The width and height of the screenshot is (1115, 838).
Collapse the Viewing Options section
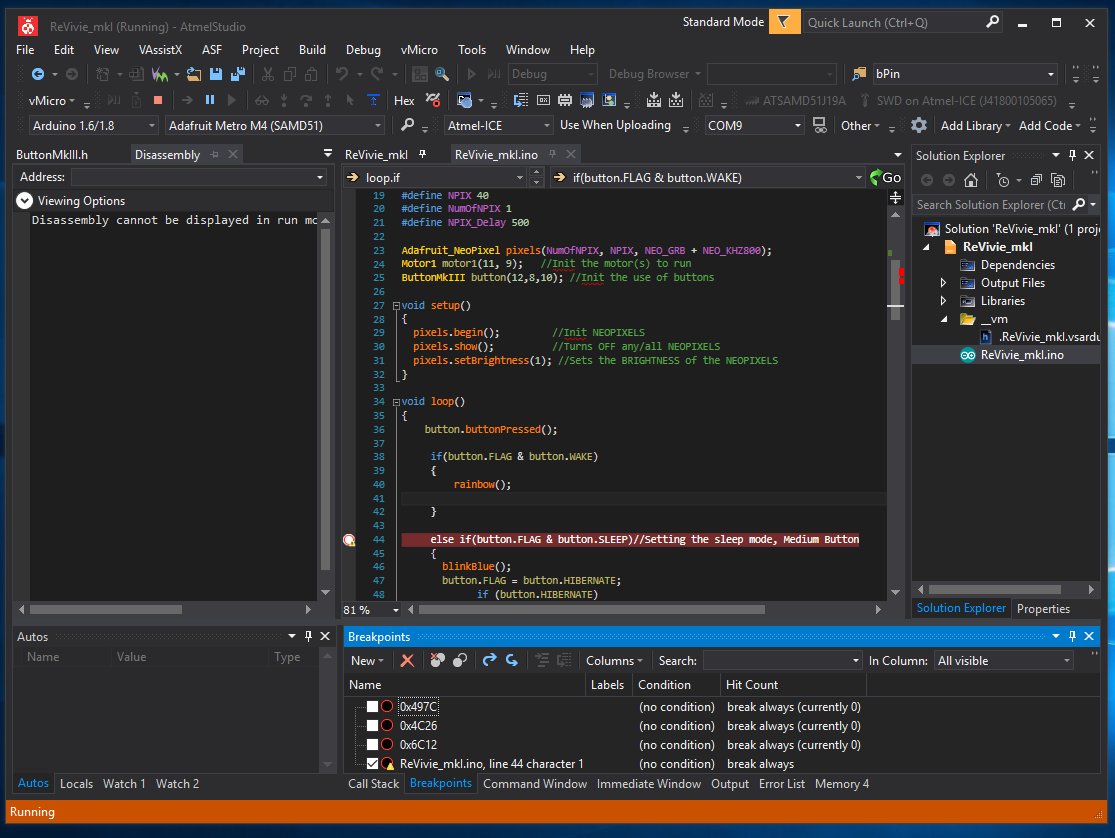(24, 201)
